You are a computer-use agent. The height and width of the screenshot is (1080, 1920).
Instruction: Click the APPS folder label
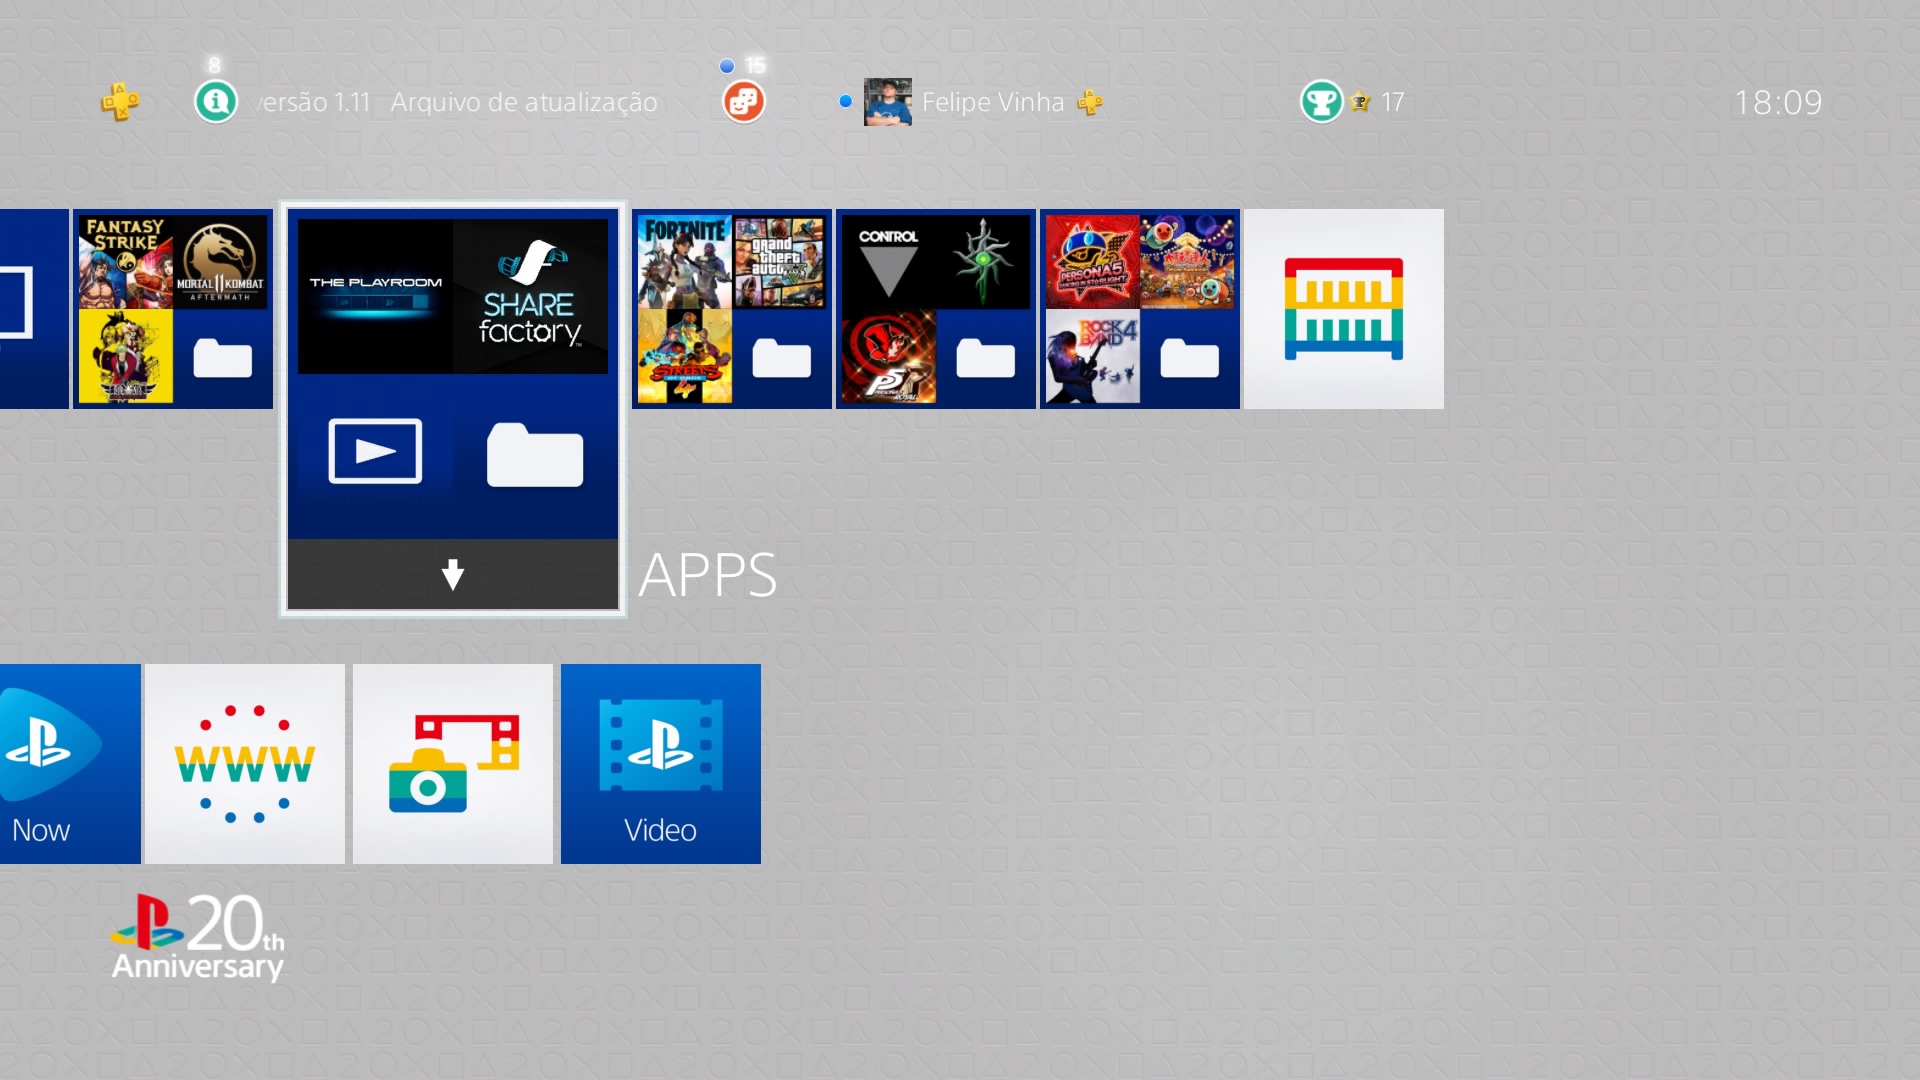[708, 575]
